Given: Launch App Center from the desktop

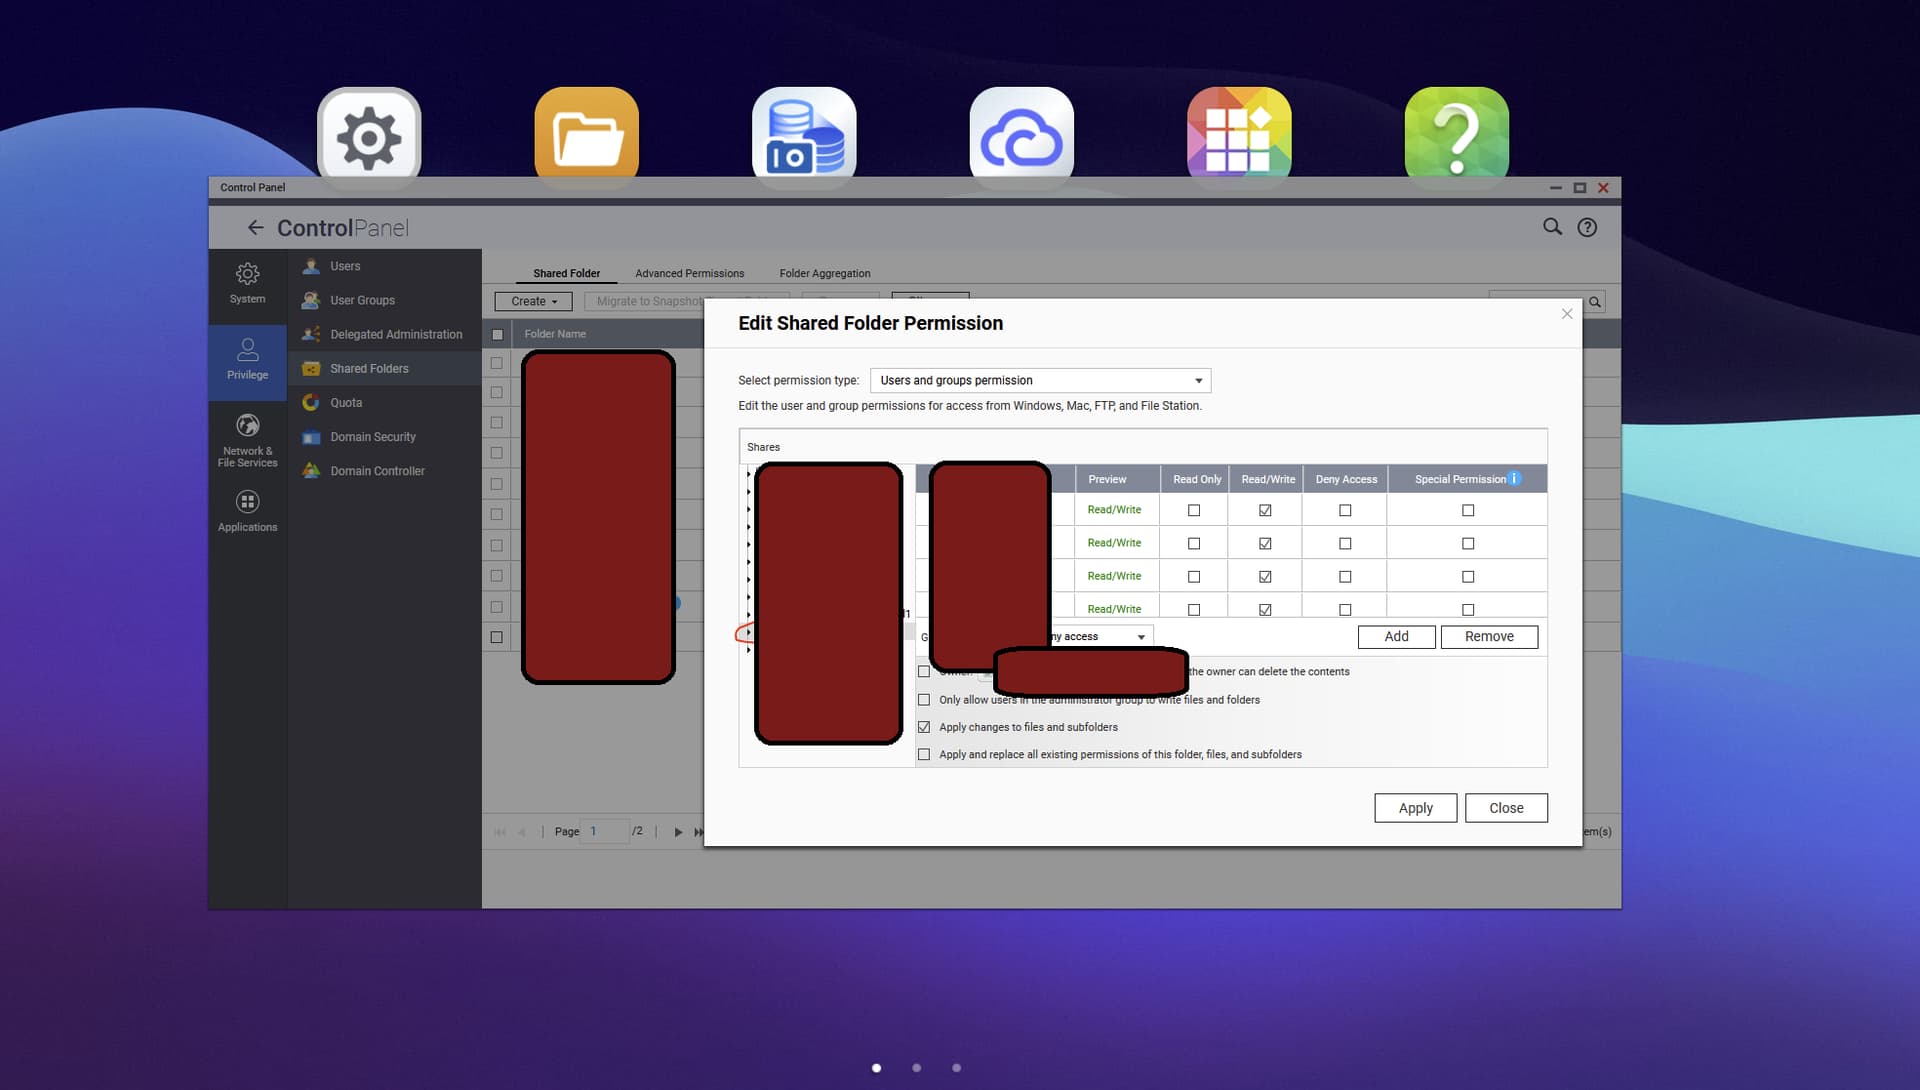Looking at the screenshot, I should coord(1239,137).
